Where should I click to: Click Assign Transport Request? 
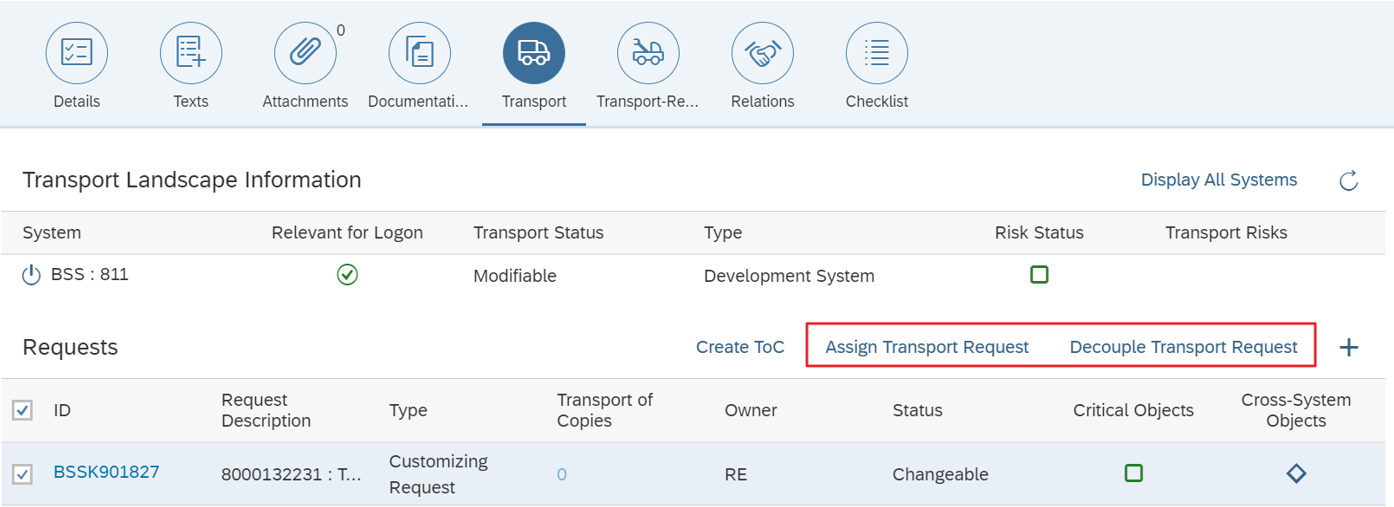coord(926,347)
